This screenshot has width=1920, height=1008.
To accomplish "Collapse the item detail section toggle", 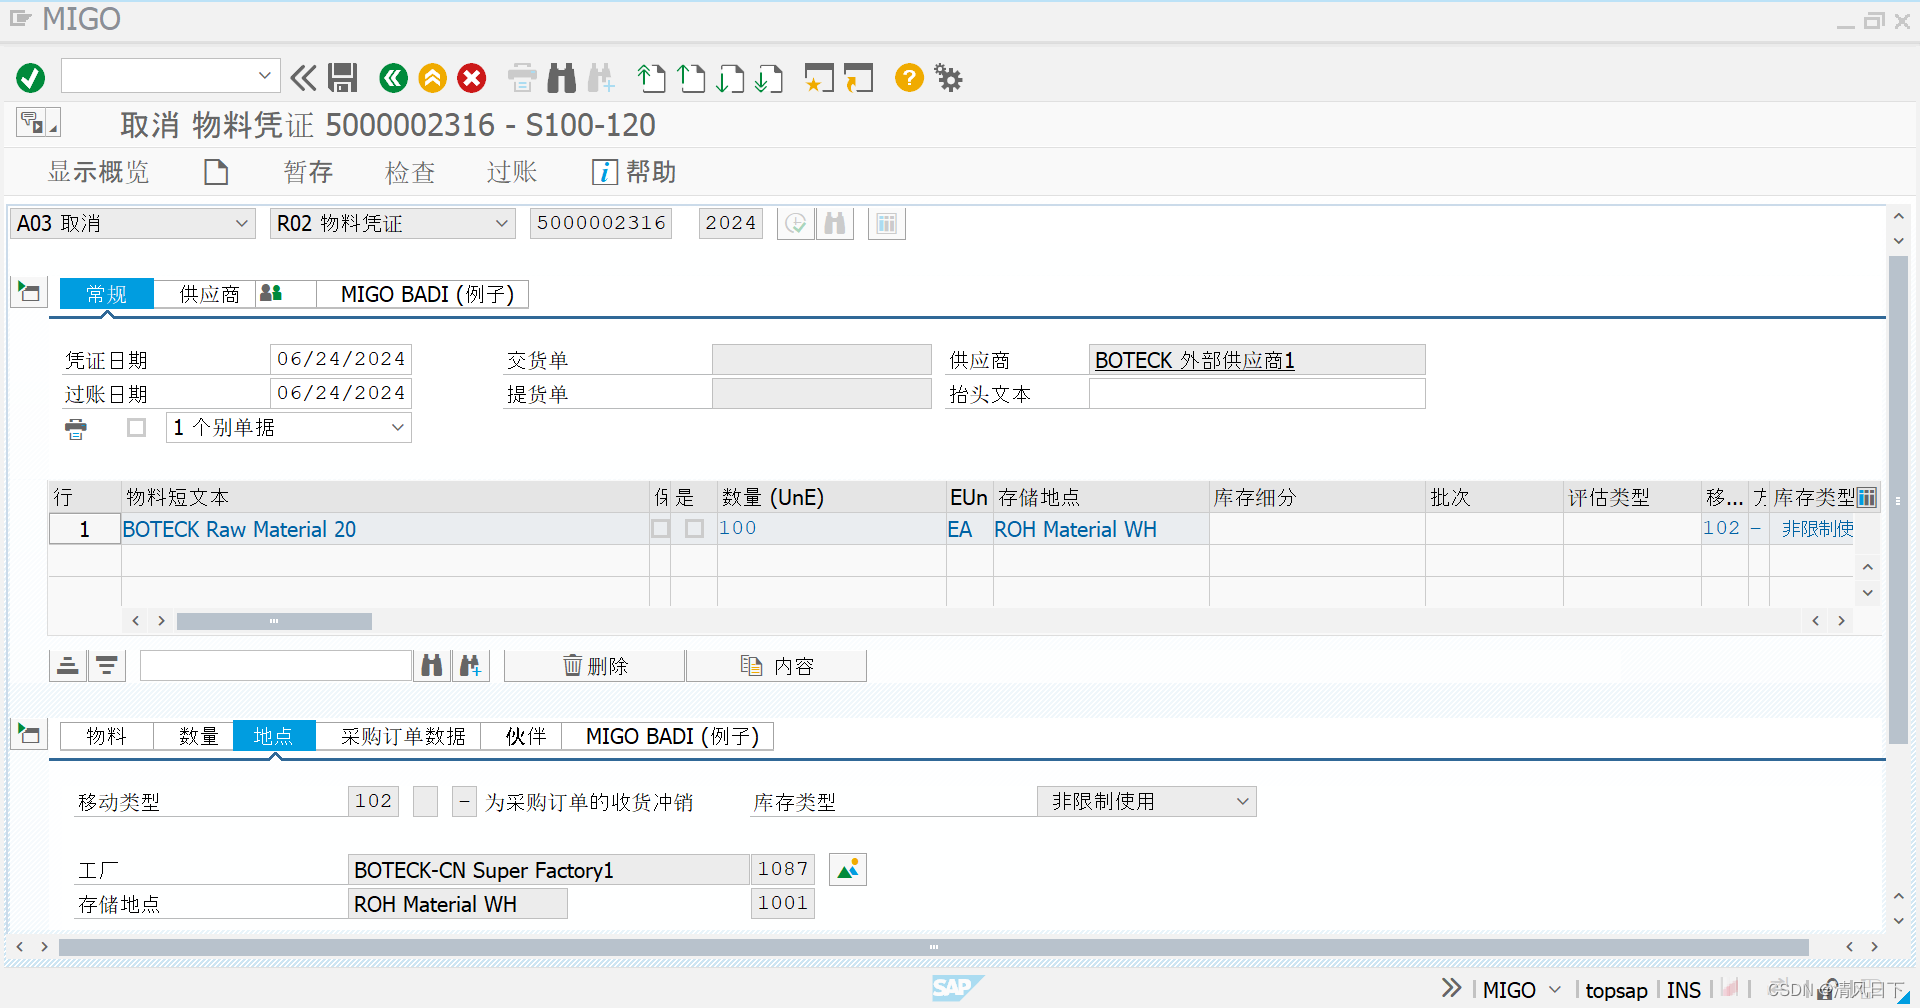I will coord(29,734).
